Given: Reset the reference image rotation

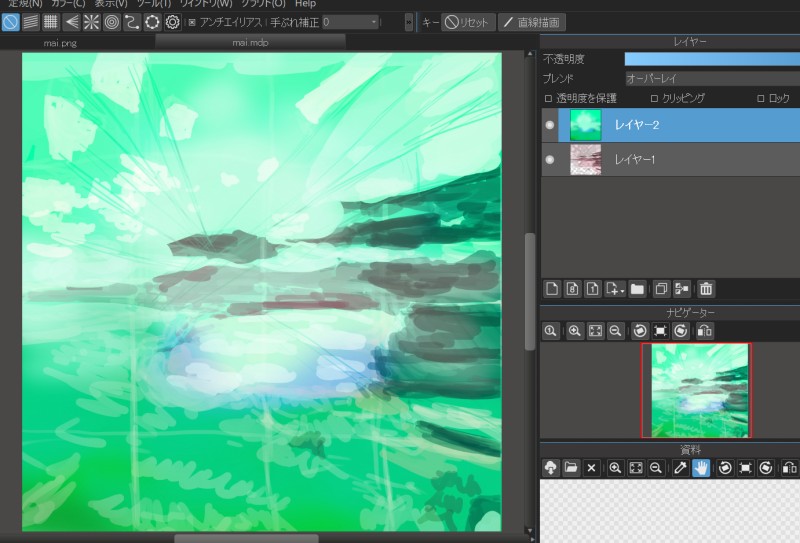Looking at the screenshot, I should [745, 467].
